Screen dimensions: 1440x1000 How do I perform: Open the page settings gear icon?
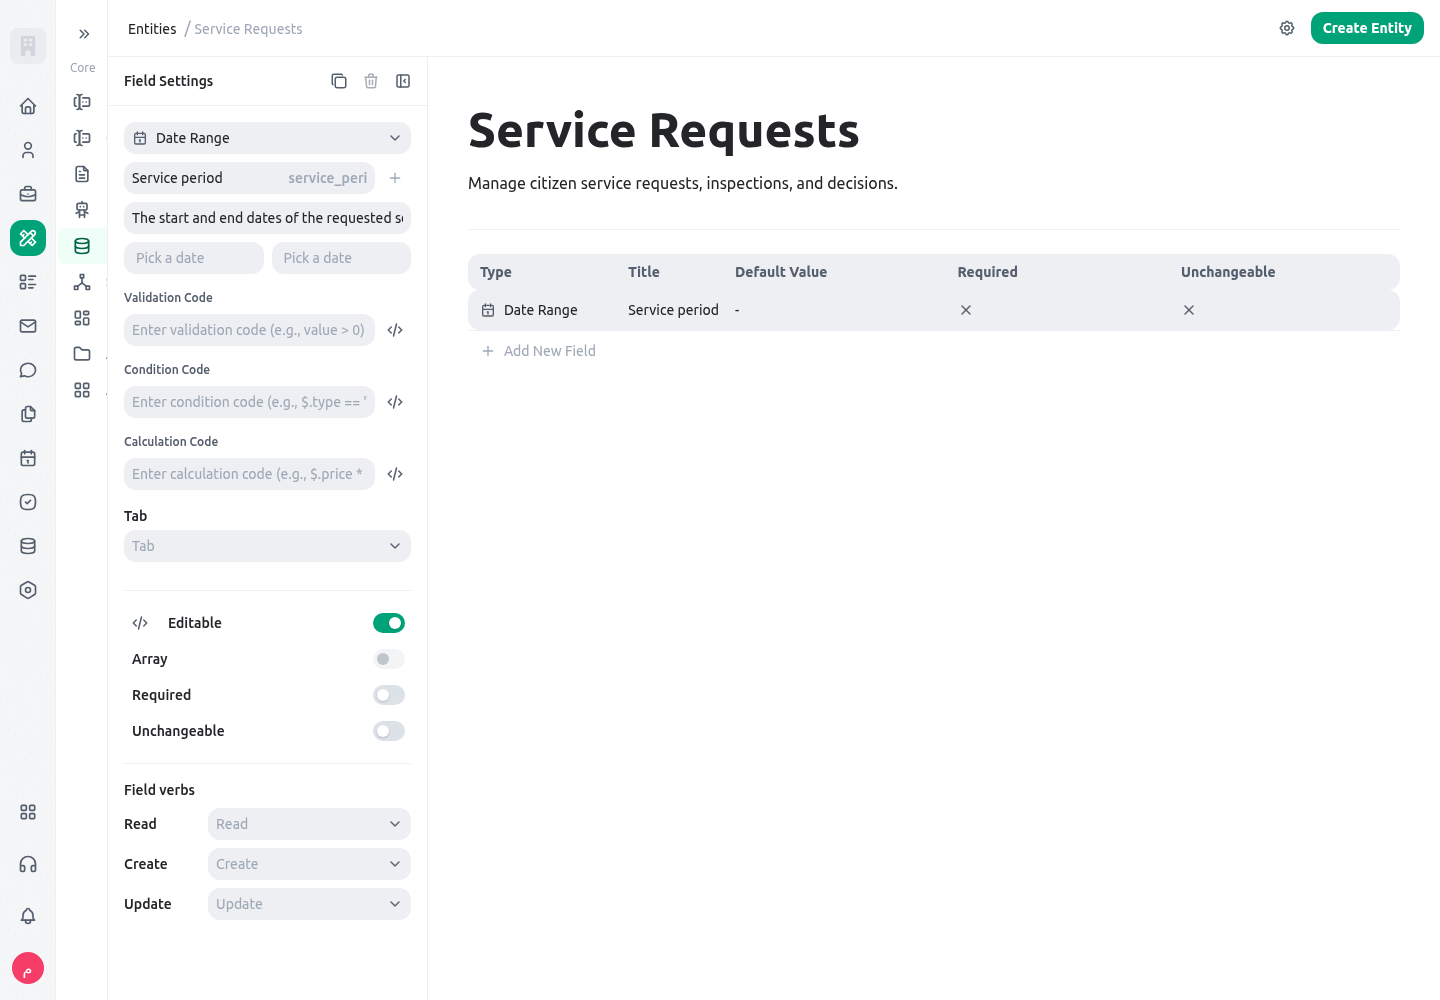coord(1287,28)
